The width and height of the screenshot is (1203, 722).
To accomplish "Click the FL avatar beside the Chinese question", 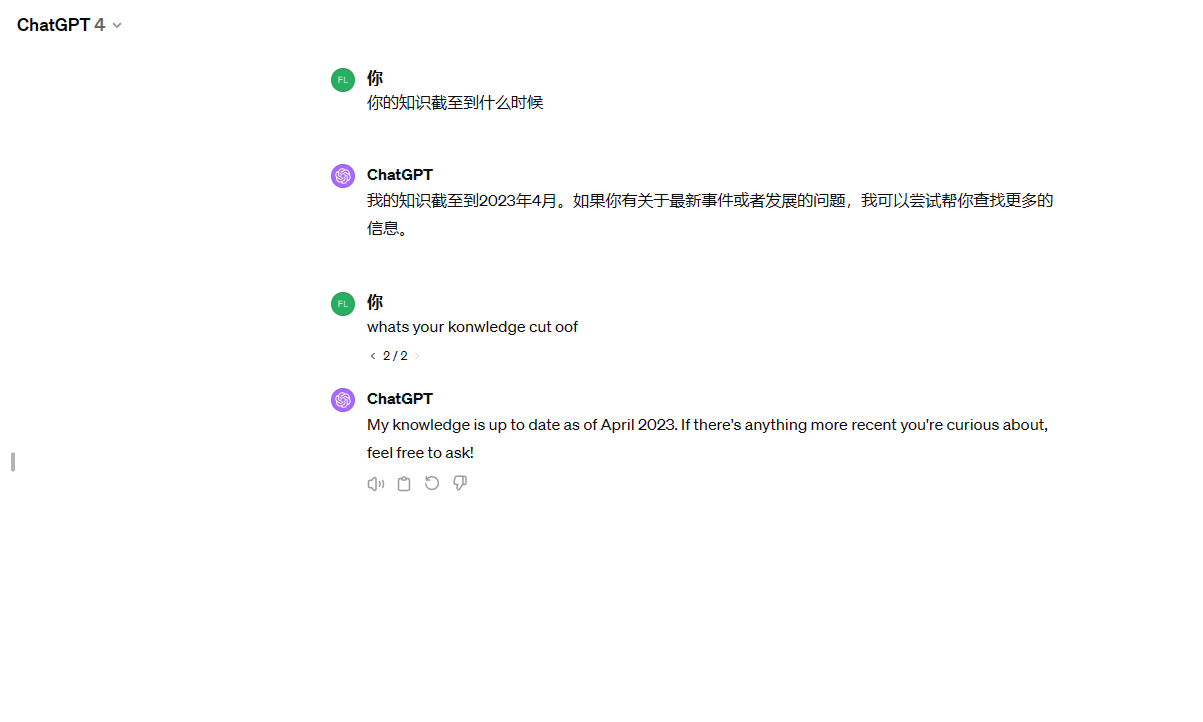I will pos(343,80).
